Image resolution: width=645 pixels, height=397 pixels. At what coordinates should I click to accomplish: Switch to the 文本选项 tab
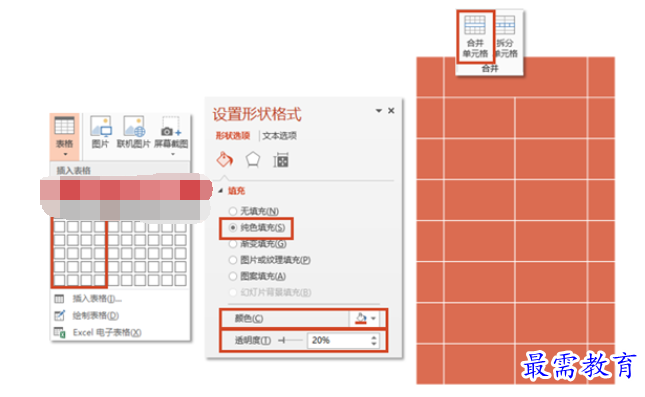coord(279,136)
